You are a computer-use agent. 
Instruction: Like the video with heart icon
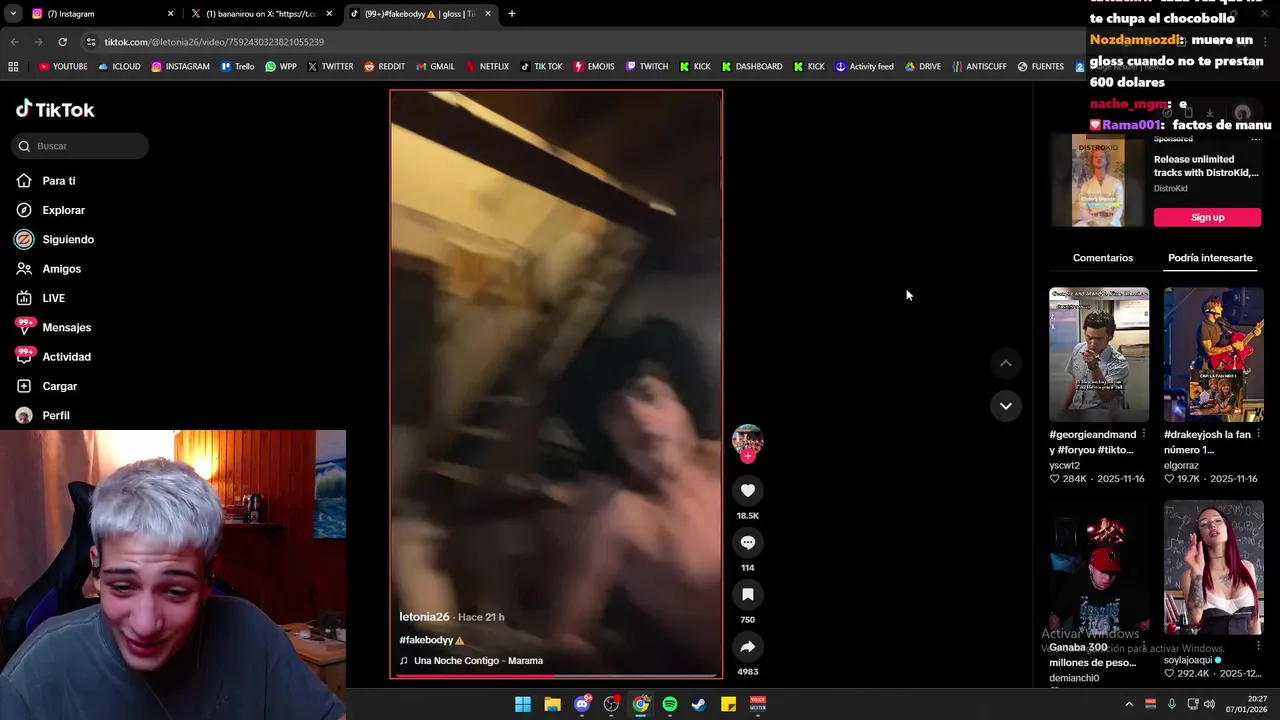click(747, 490)
